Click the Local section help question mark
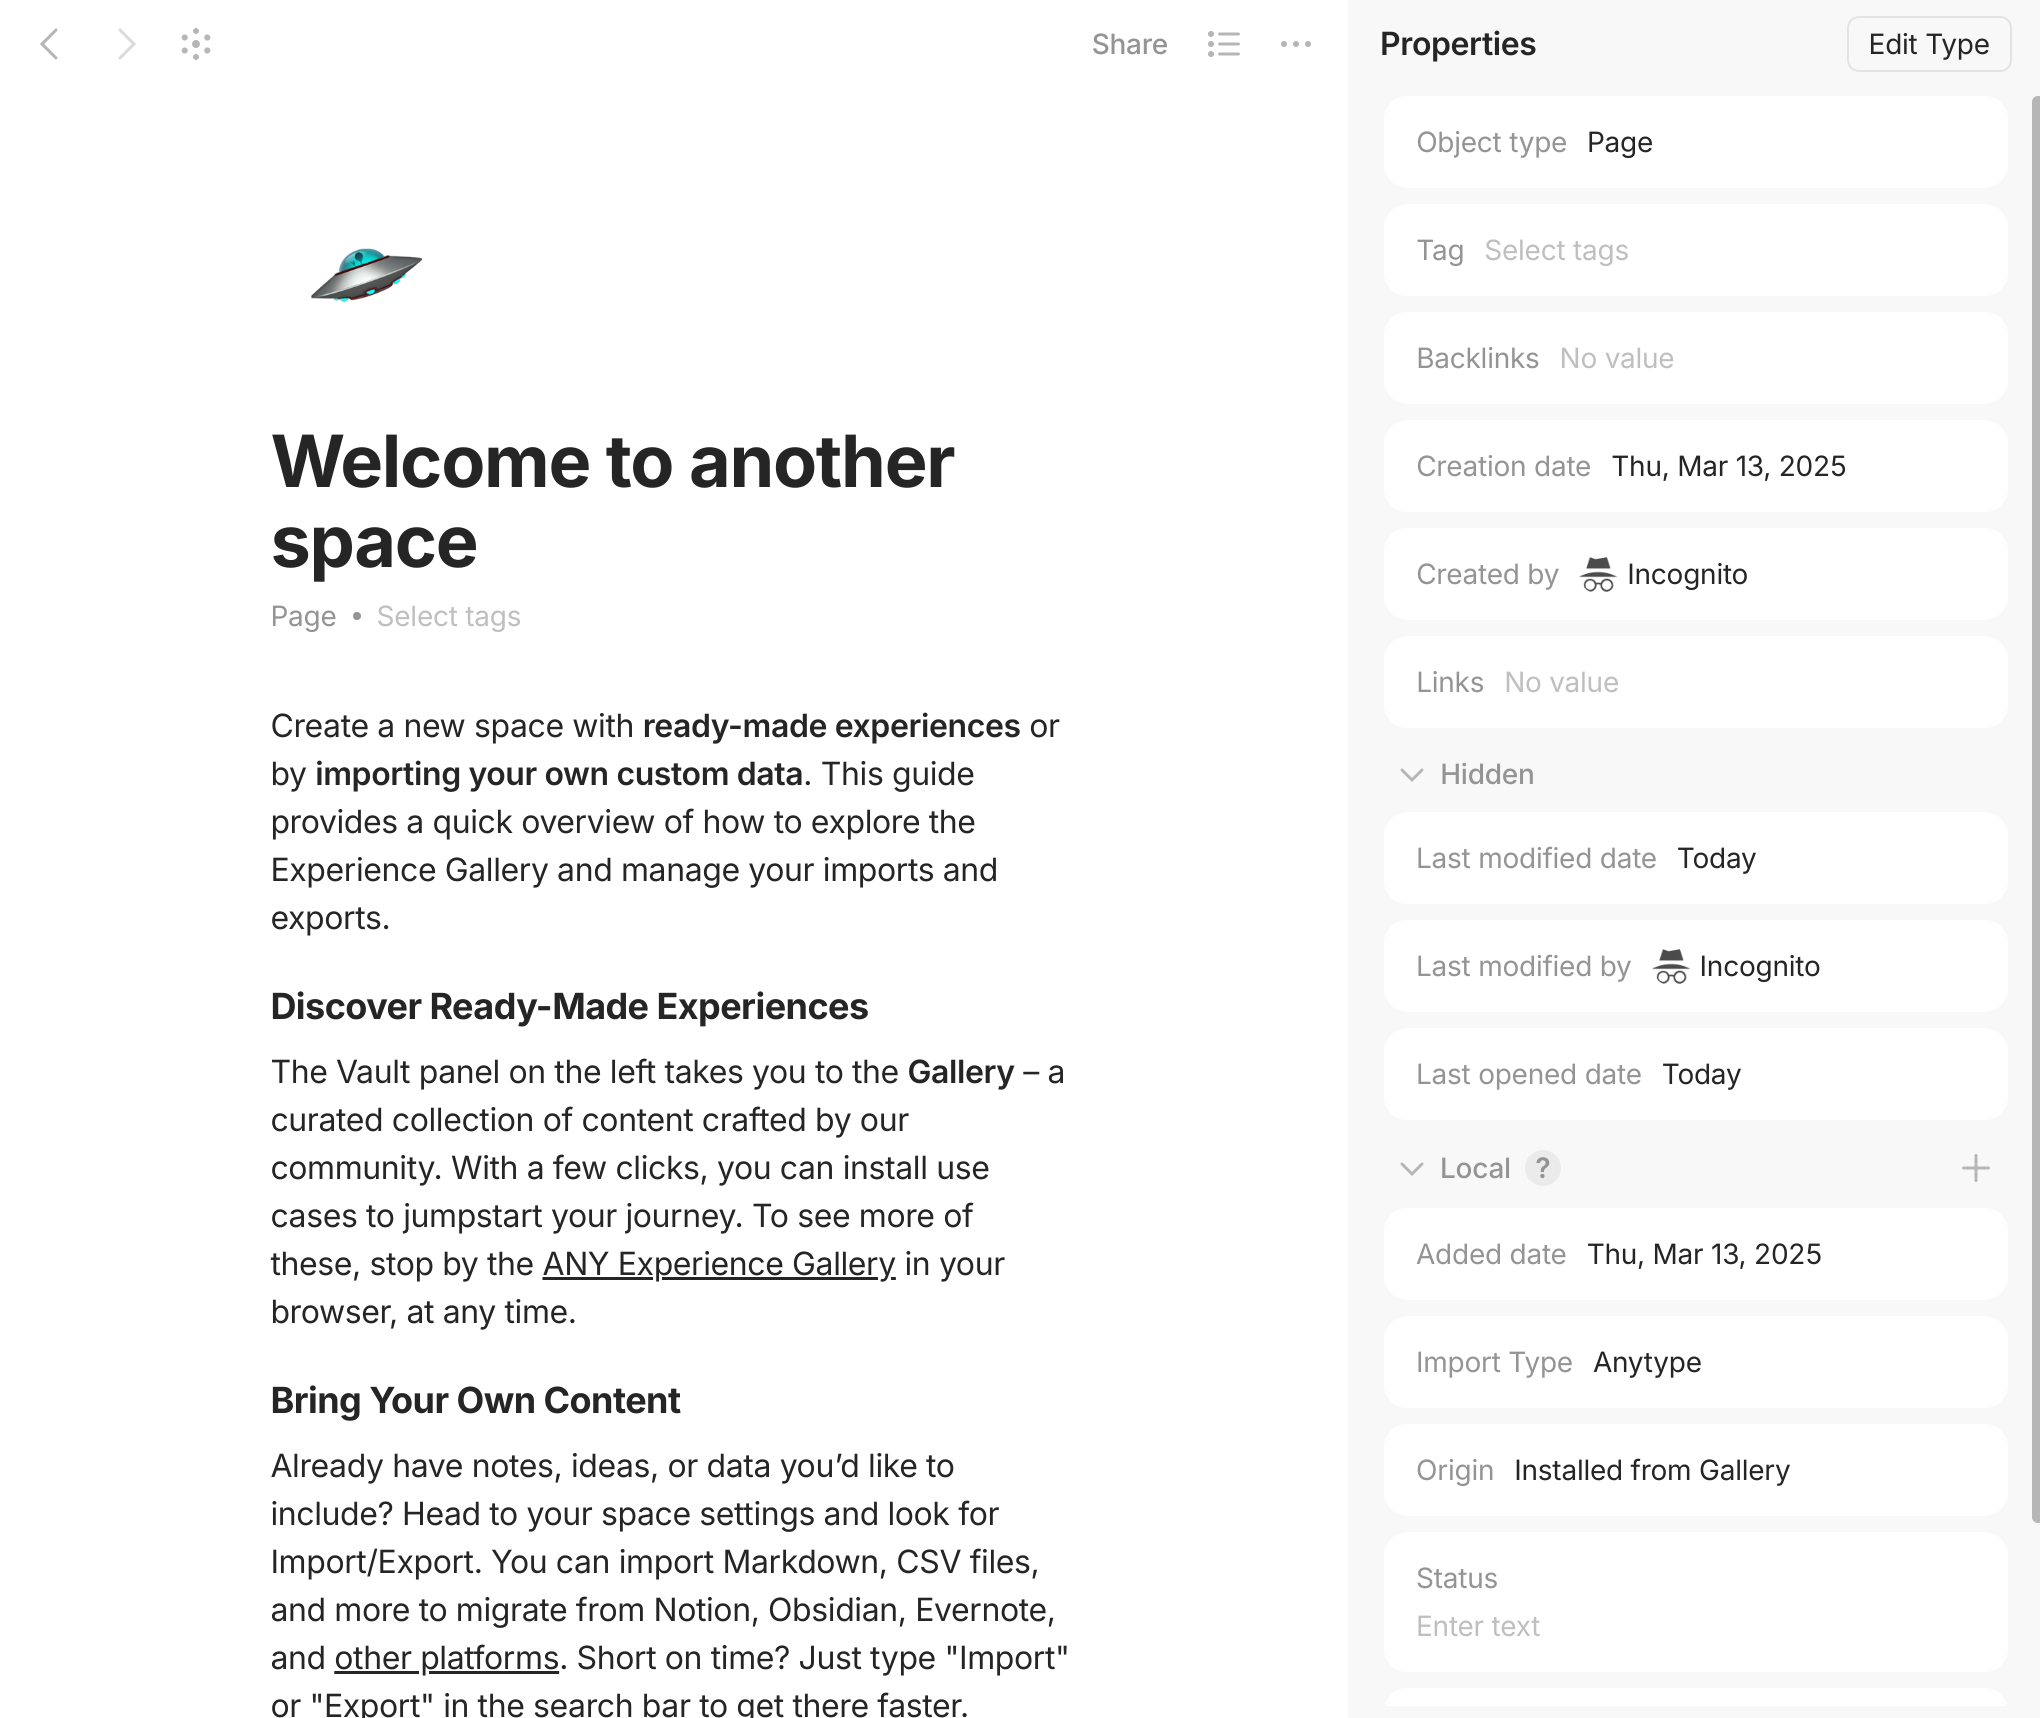The width and height of the screenshot is (2040, 1718). coord(1542,1168)
